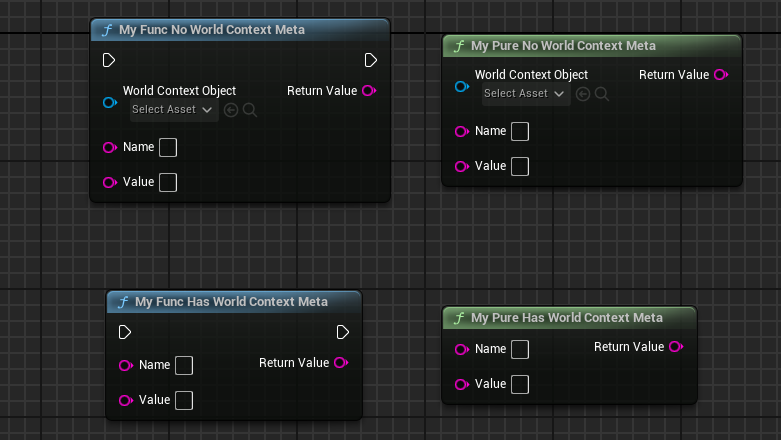Open Select Asset dropdown in My Func No World Context Meta

(174, 109)
